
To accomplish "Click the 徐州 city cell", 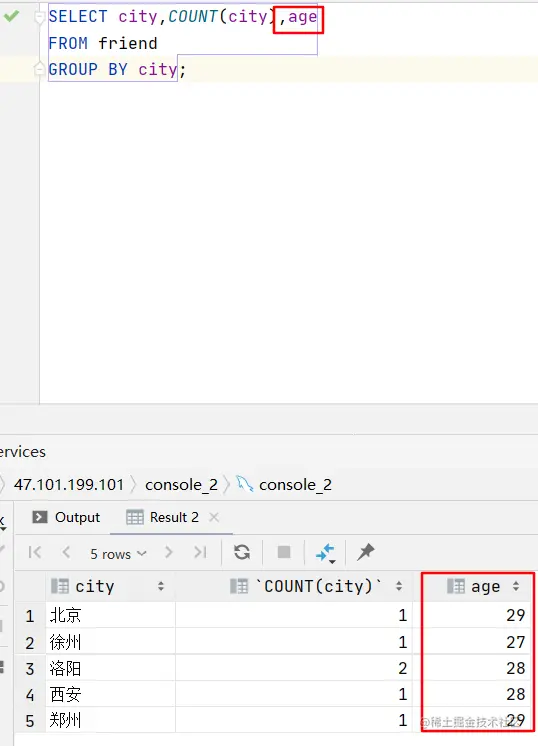I will point(111,642).
